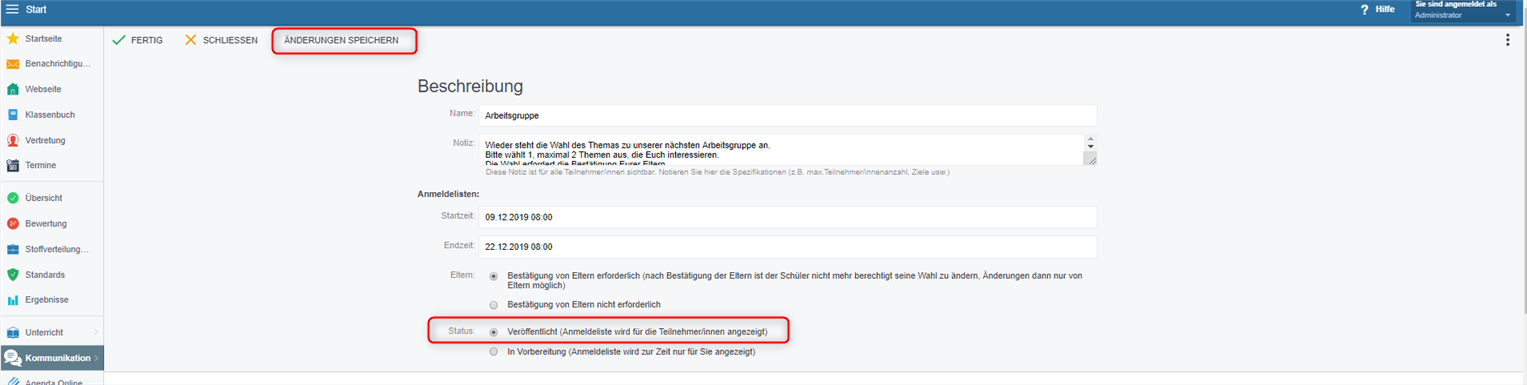1527x385 pixels.
Task: Click the Webseite house icon
Action: [x=13, y=89]
